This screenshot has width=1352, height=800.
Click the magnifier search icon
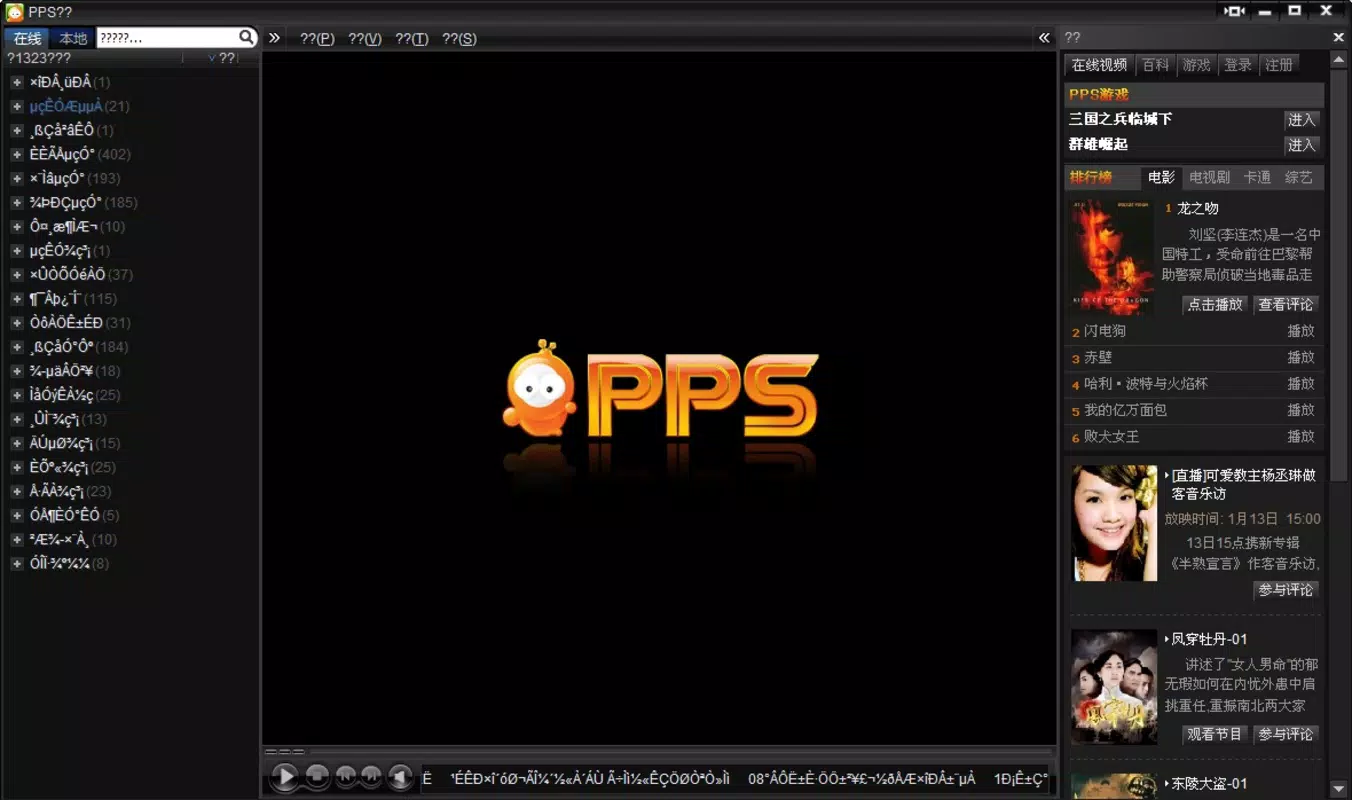(x=247, y=38)
